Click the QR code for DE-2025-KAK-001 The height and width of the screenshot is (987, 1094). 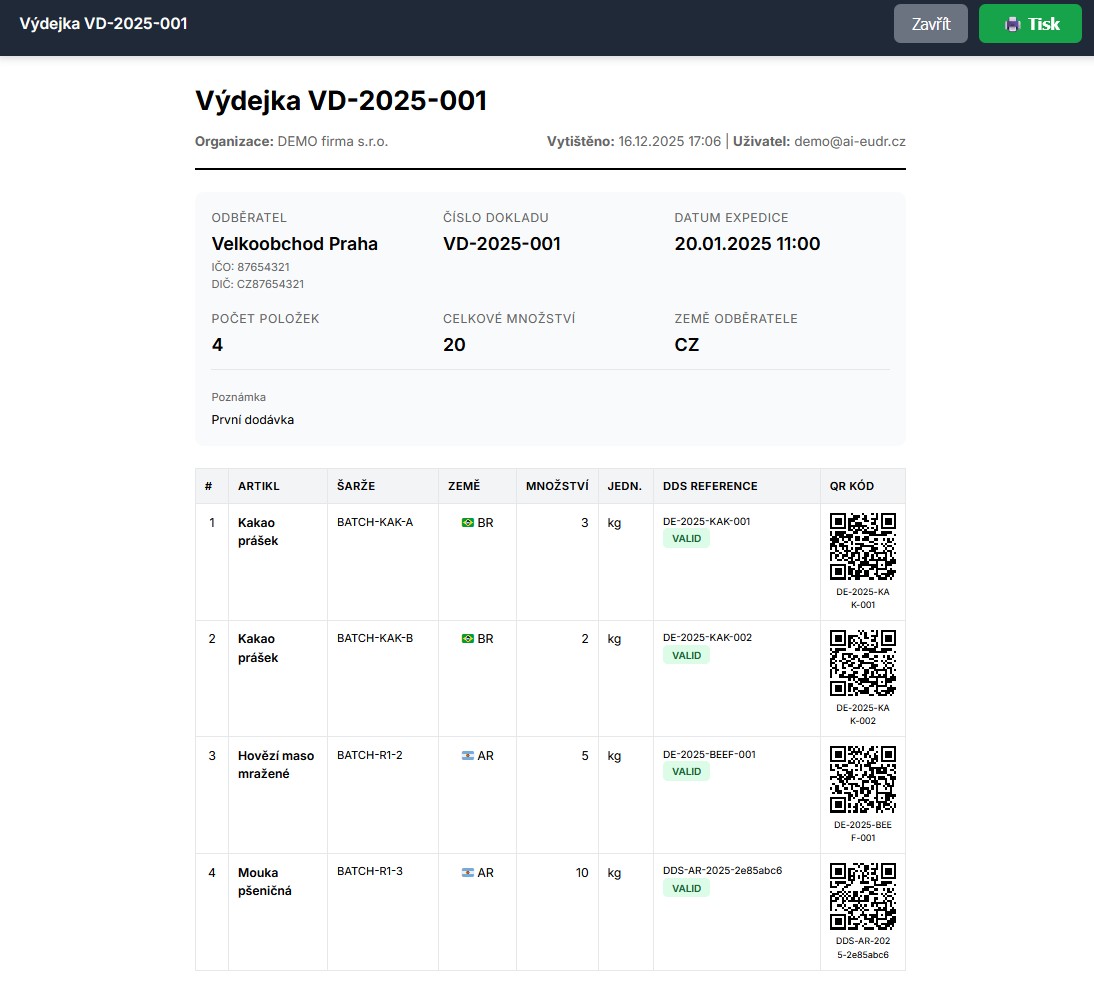(x=862, y=546)
